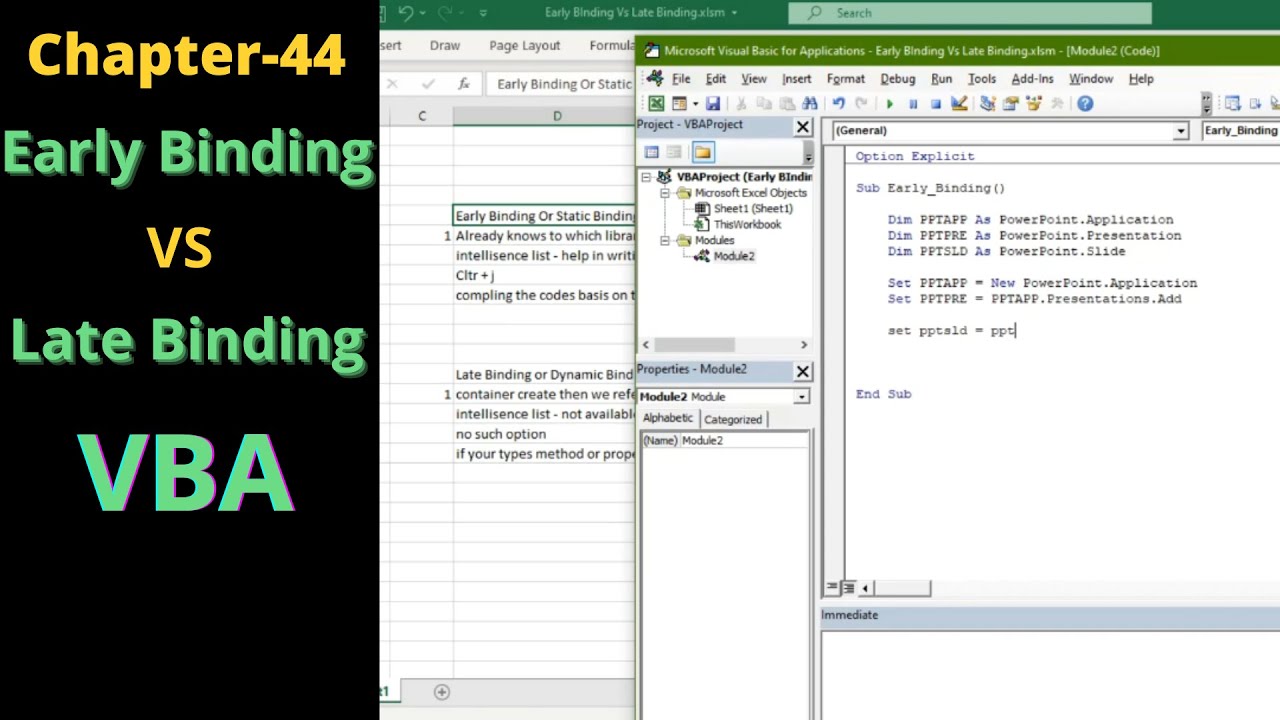Switch to Full Module View toggle
This screenshot has height=720, width=1280.
click(848, 588)
